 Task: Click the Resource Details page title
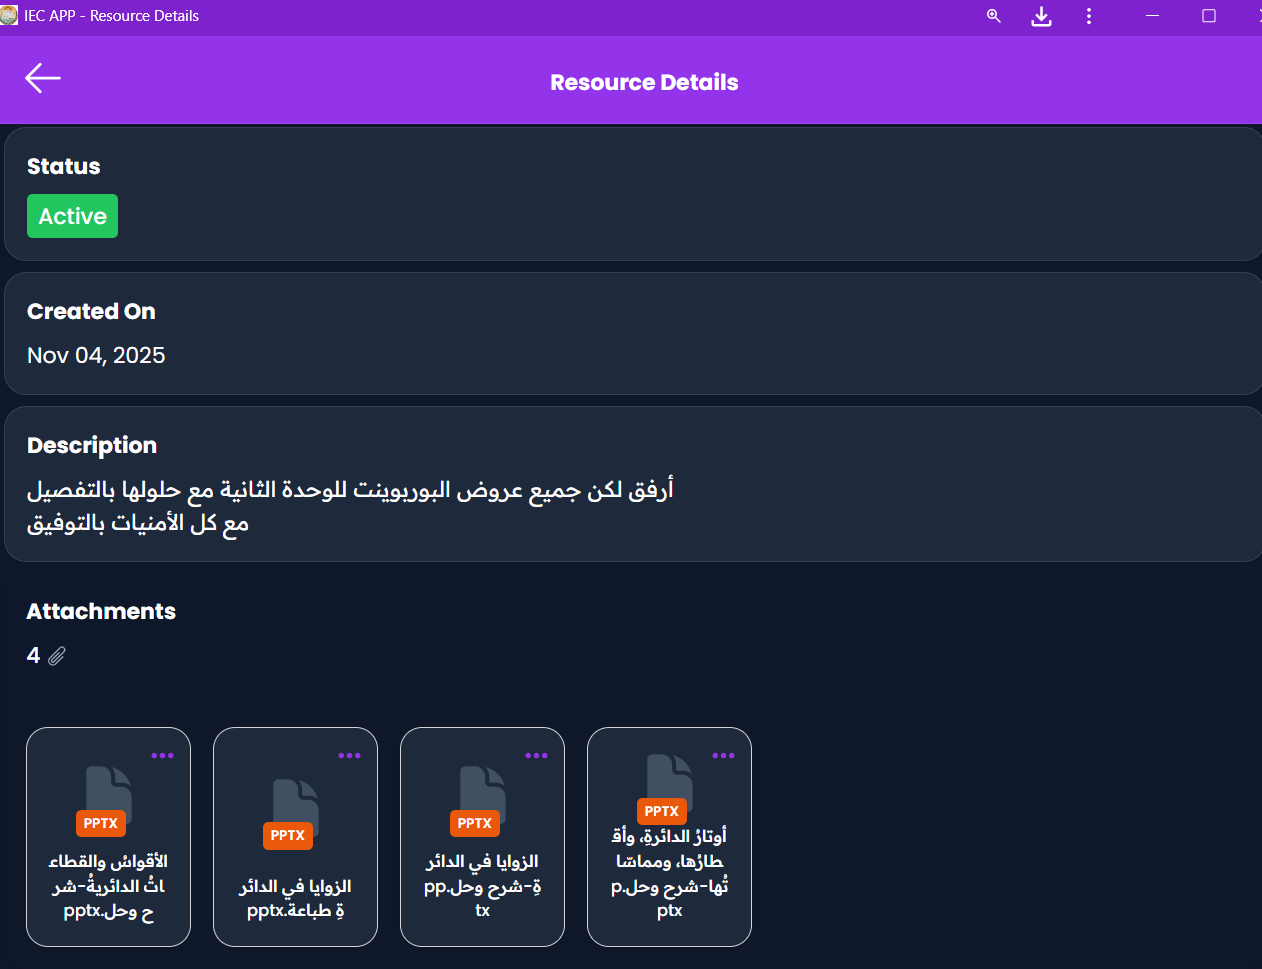pyautogui.click(x=644, y=82)
